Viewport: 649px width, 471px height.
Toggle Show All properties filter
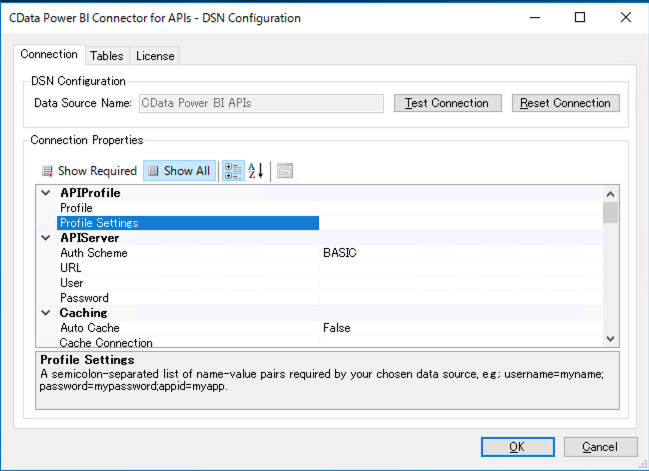coord(179,171)
